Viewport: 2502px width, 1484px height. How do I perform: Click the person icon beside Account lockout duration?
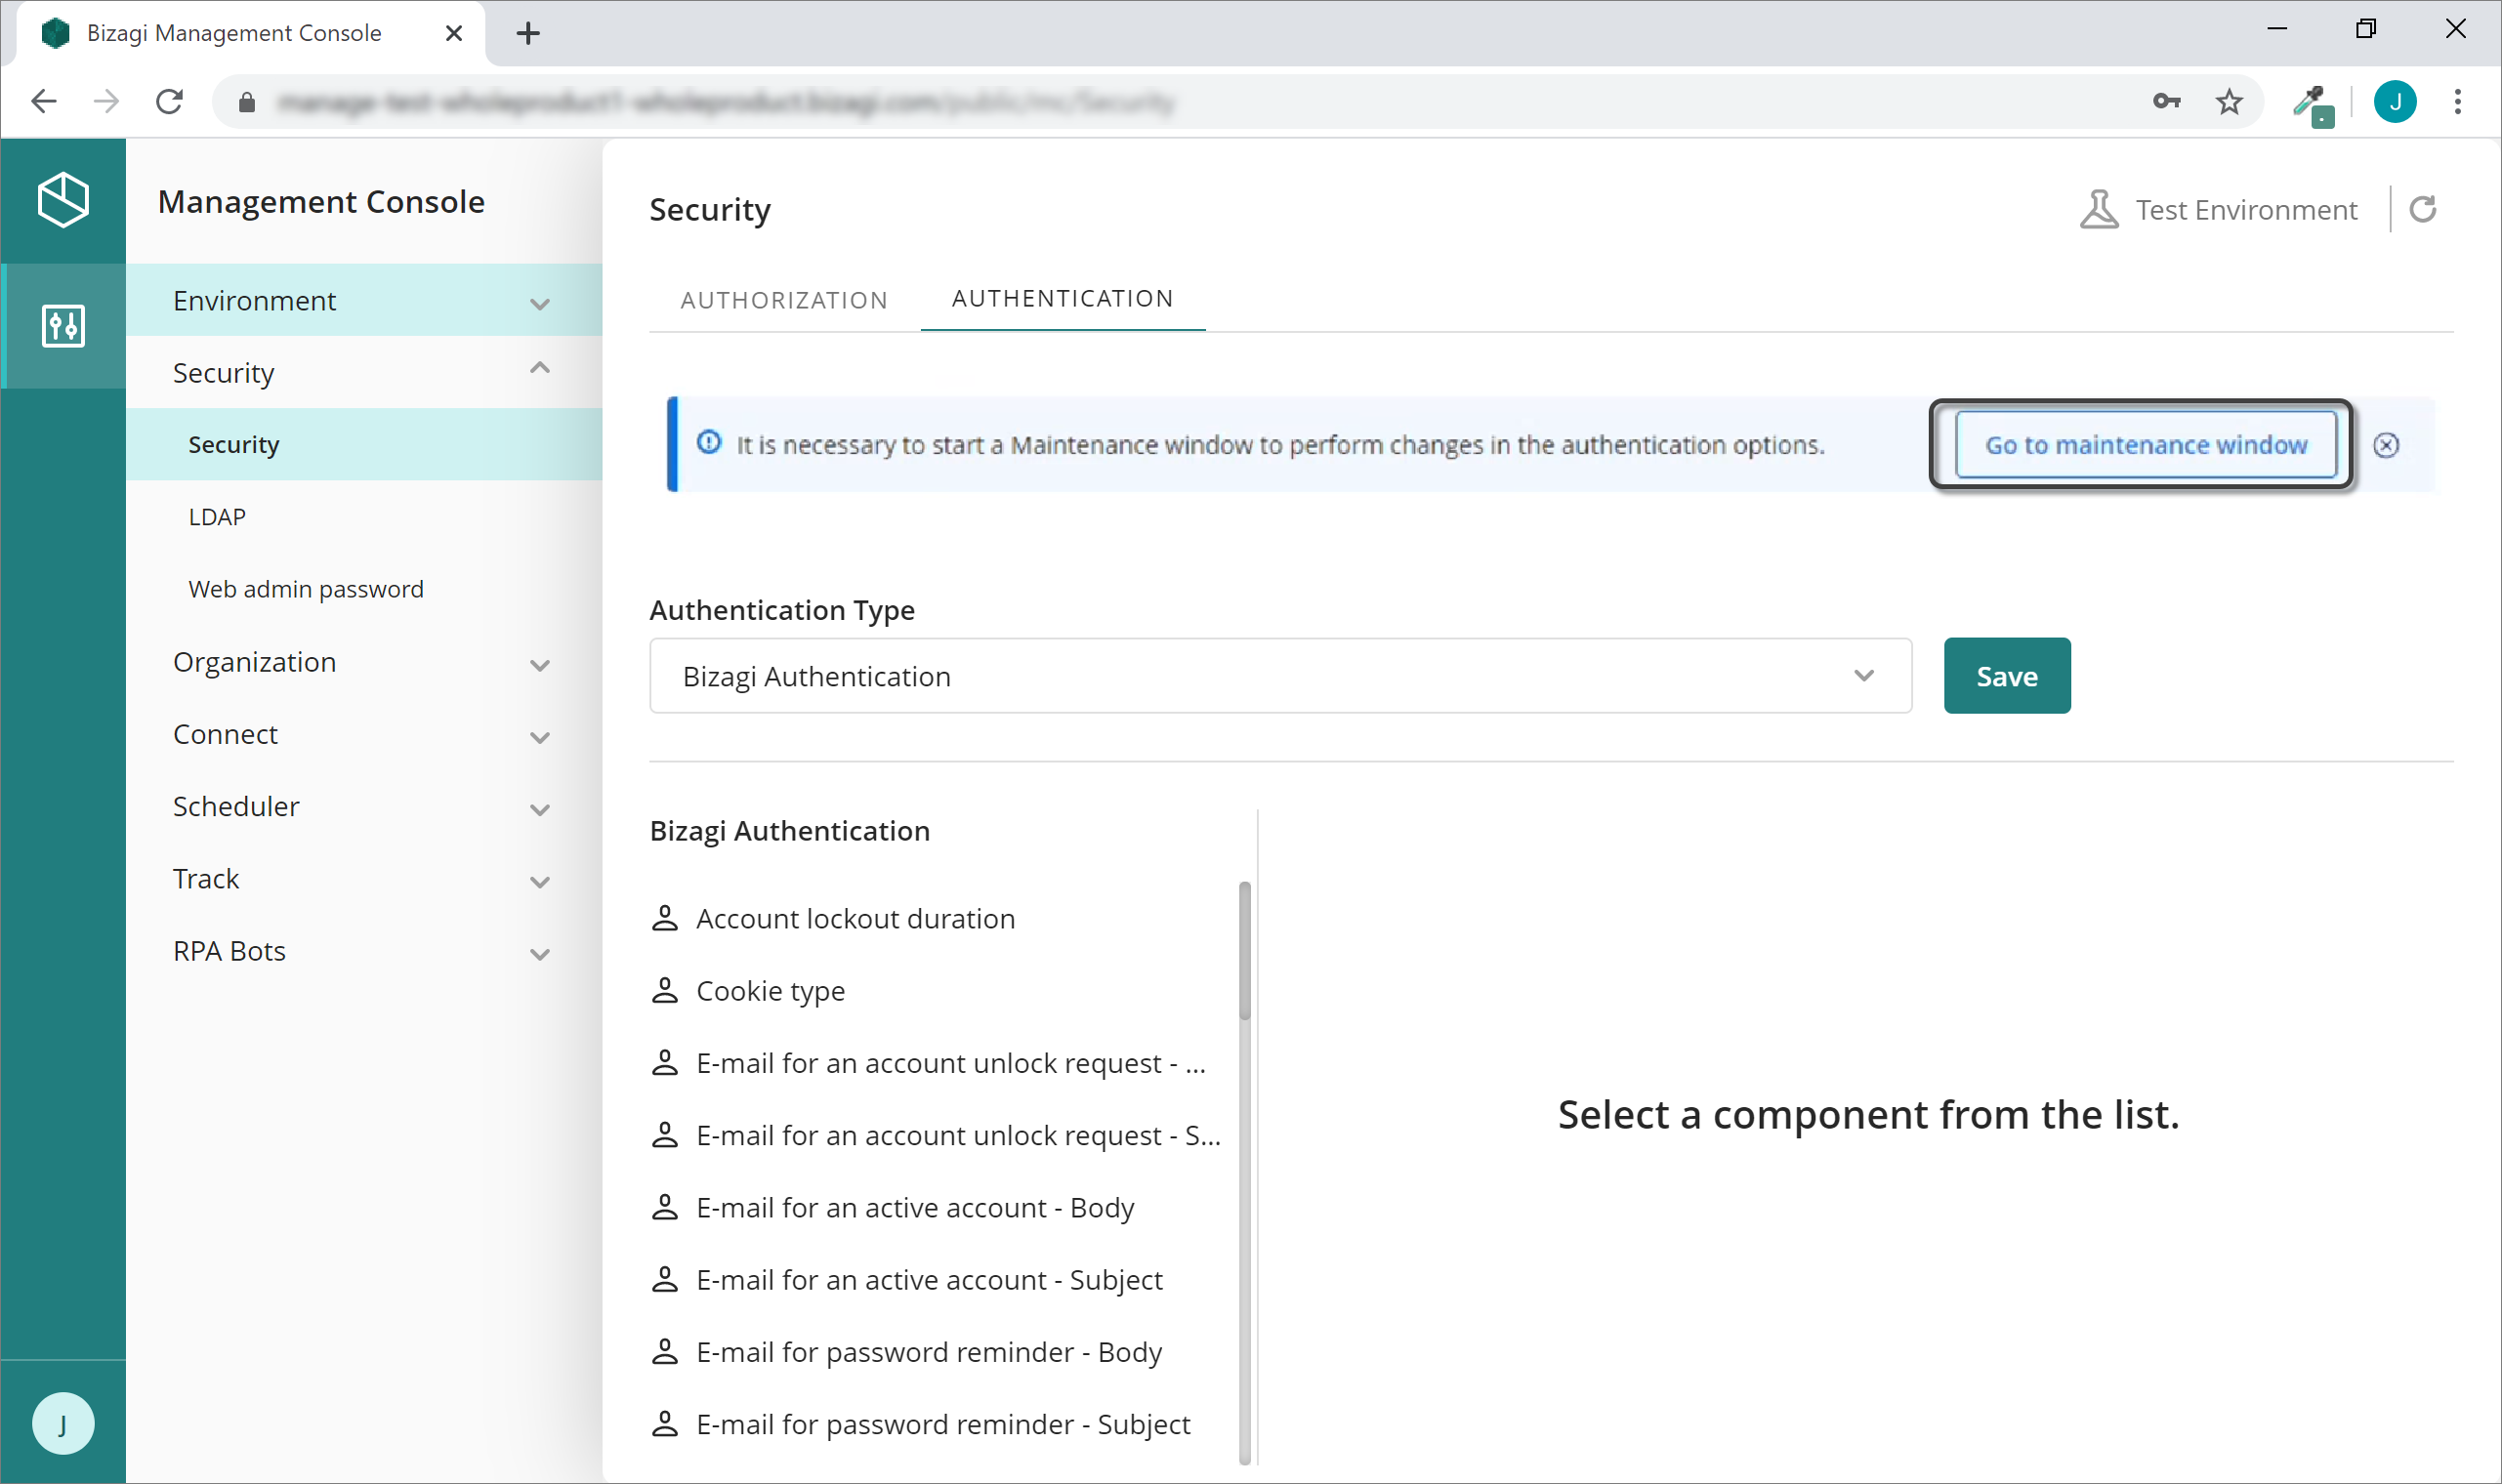(665, 918)
